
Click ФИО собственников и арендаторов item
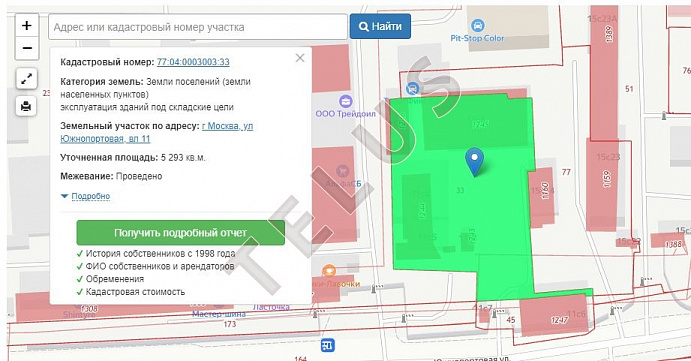pos(160,266)
